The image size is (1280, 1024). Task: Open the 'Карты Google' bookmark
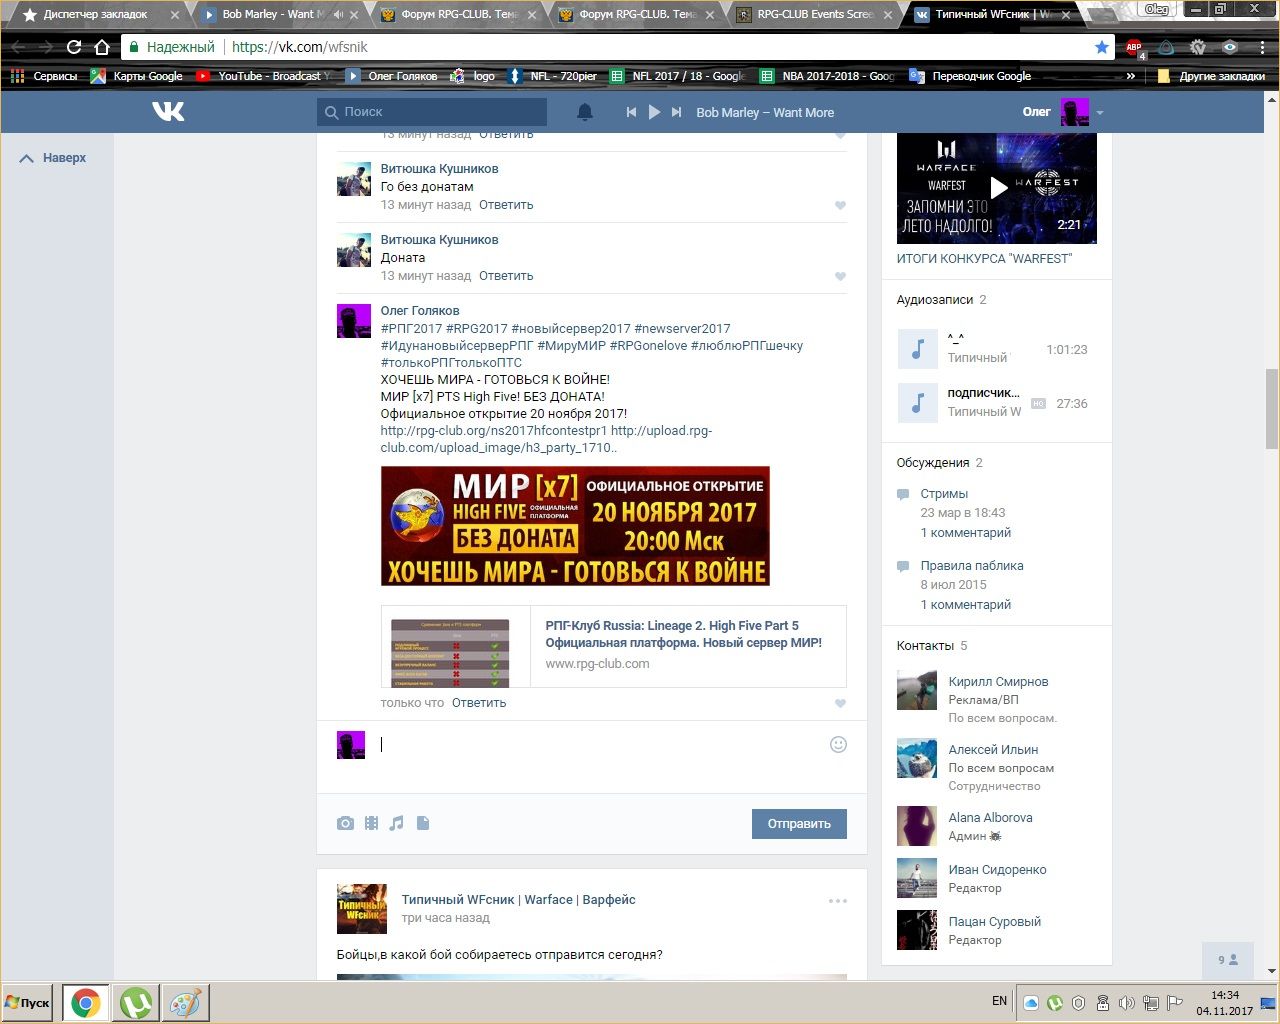click(137, 76)
